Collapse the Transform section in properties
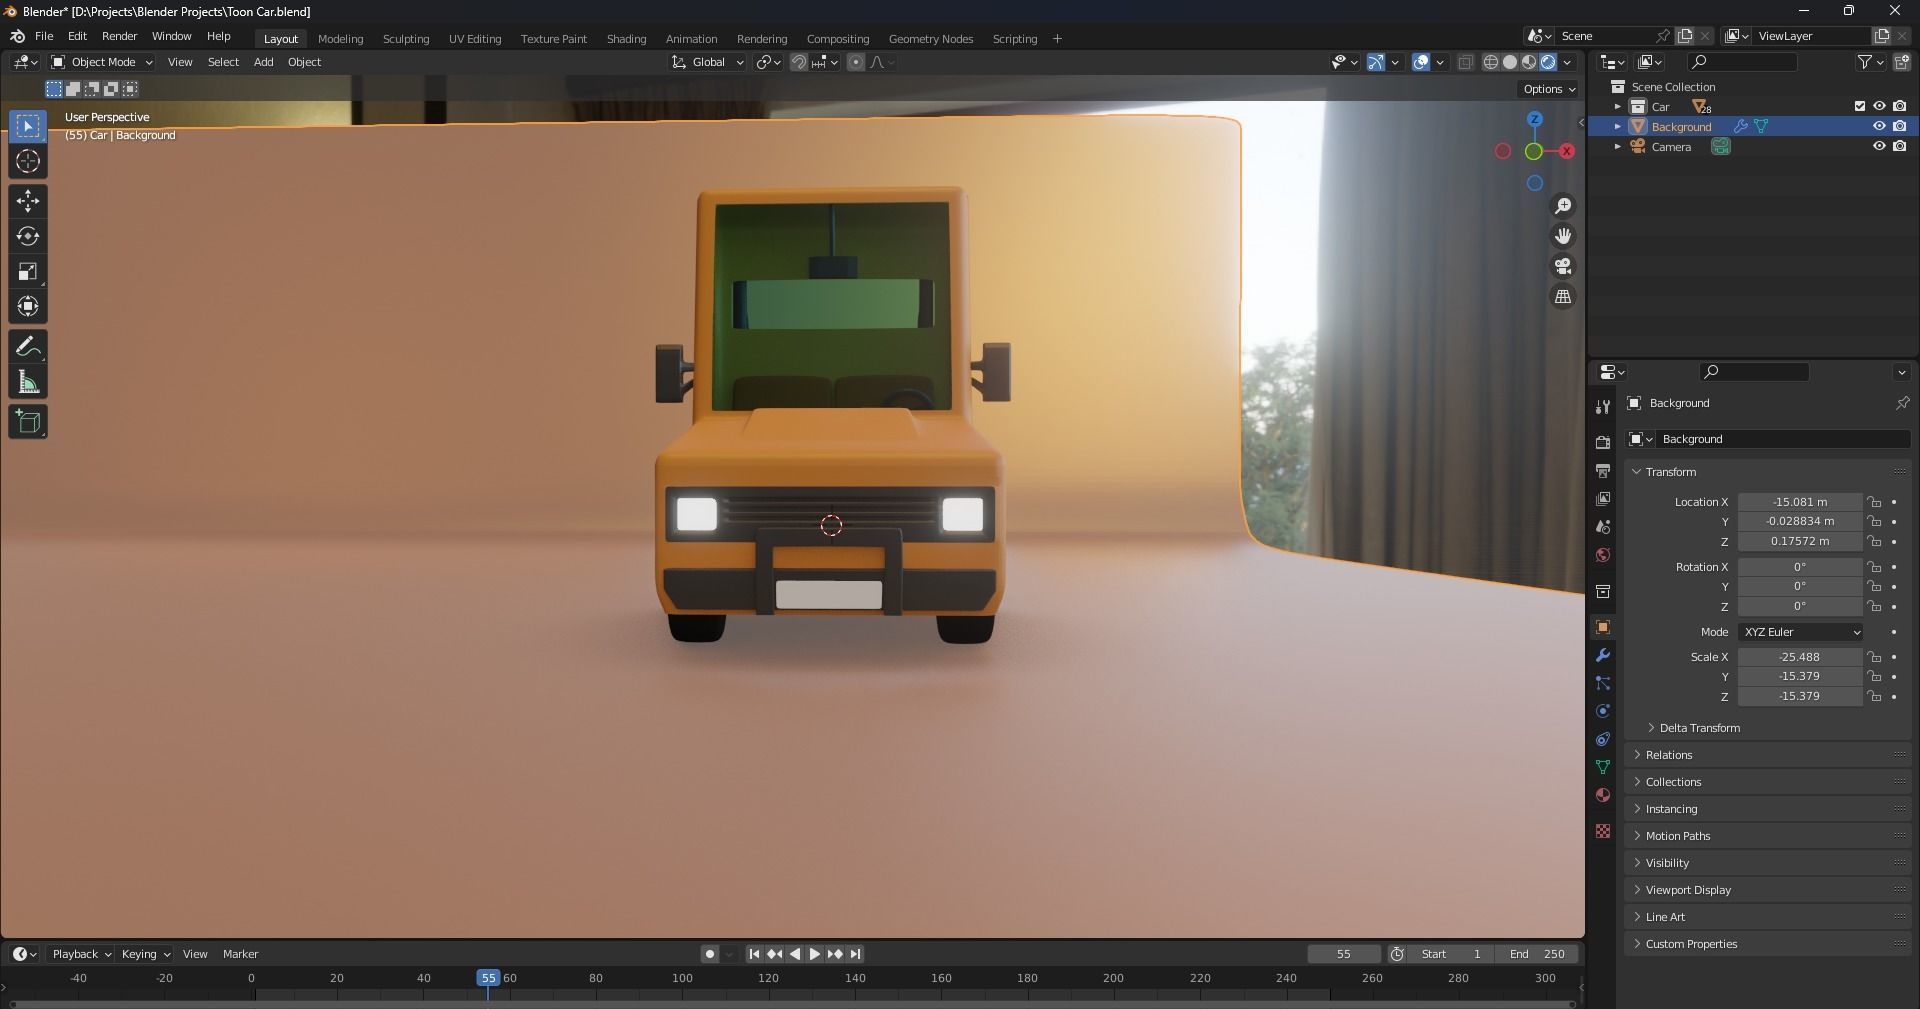This screenshot has height=1009, width=1920. (x=1636, y=471)
